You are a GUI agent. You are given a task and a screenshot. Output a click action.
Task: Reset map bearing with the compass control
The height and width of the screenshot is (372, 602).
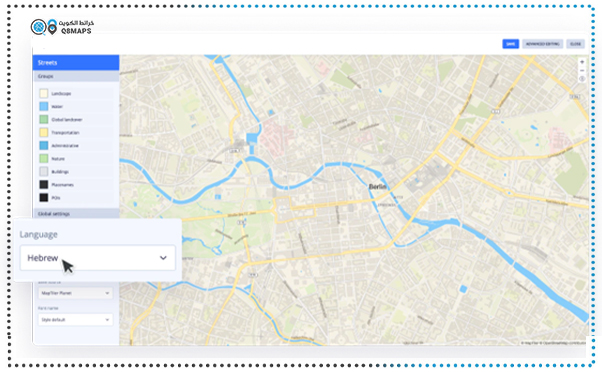pyautogui.click(x=582, y=79)
